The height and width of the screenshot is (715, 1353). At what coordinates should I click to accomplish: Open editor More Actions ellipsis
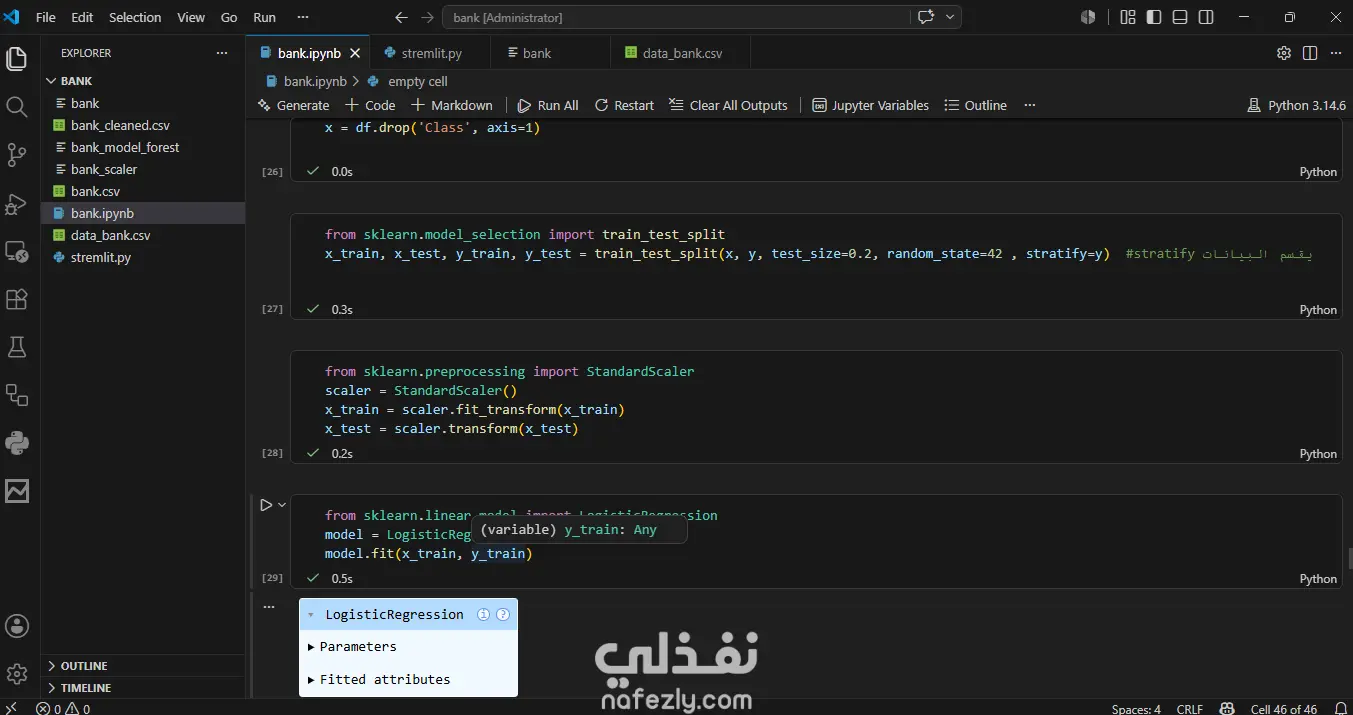[1336, 53]
